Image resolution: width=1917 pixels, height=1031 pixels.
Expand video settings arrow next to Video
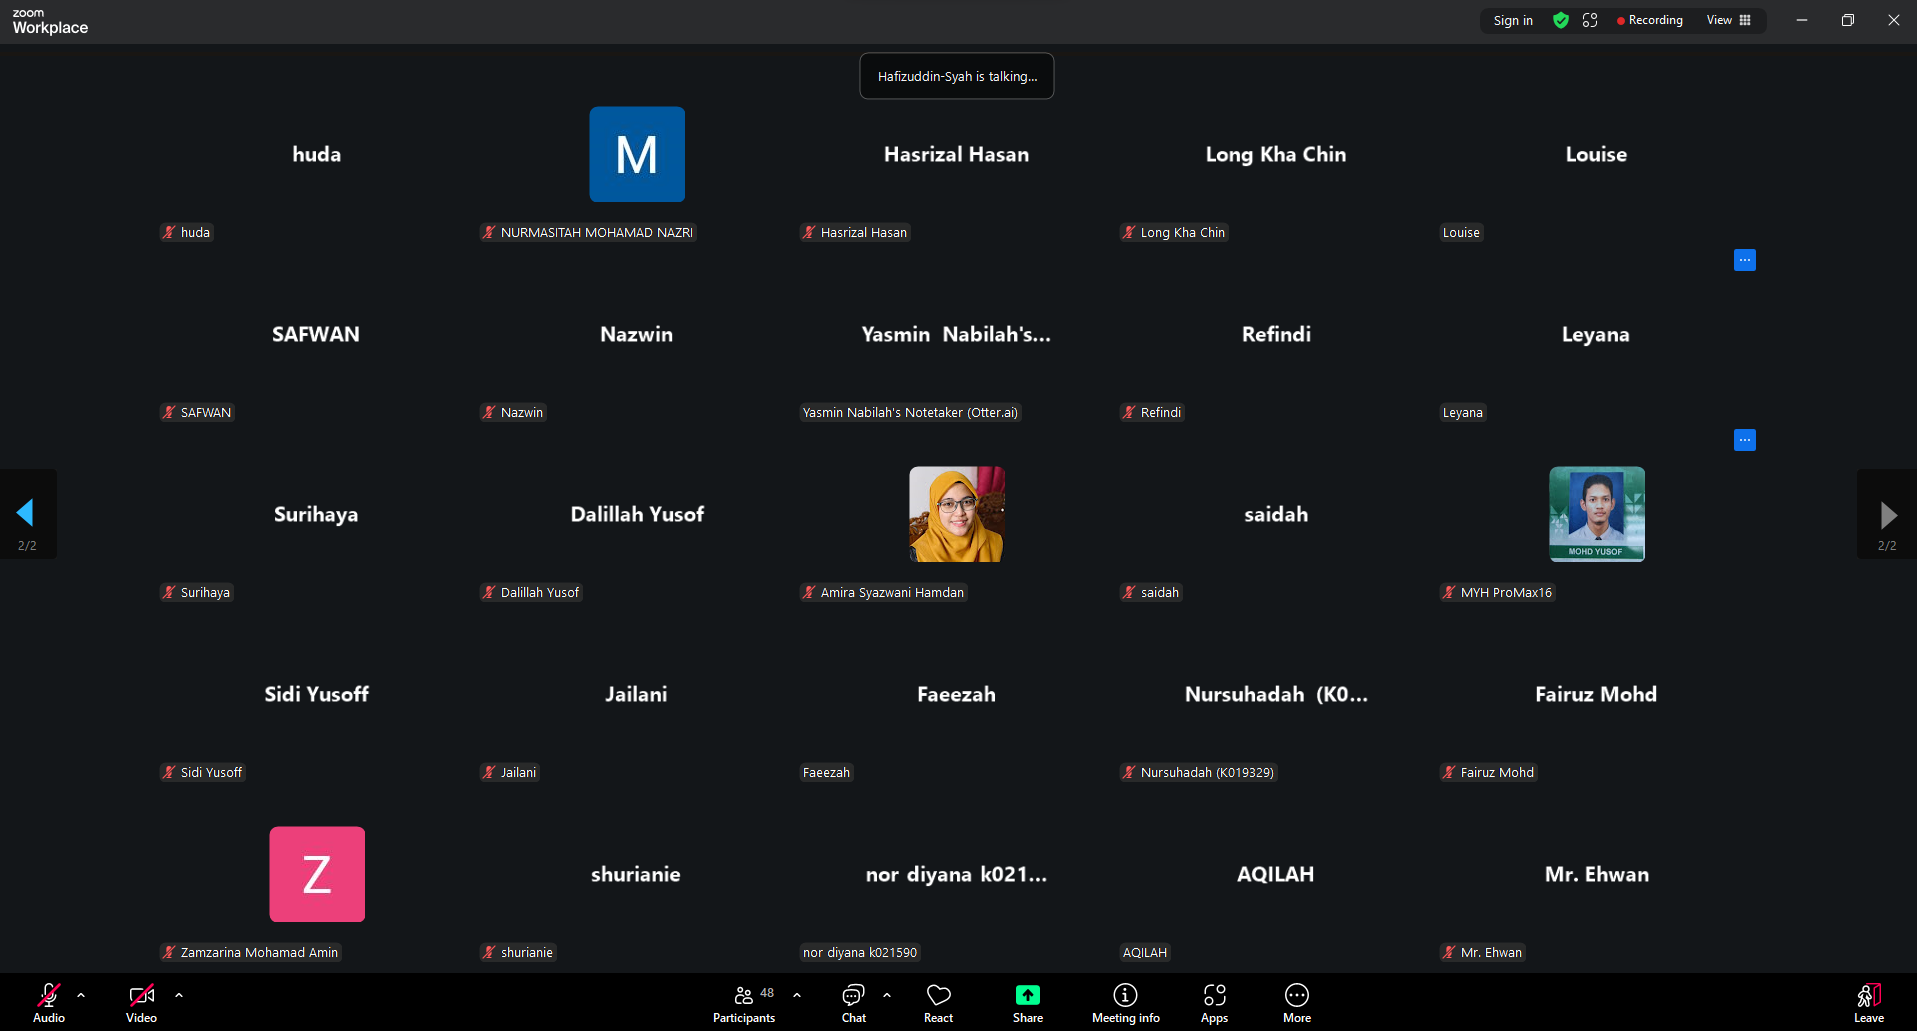(x=179, y=995)
